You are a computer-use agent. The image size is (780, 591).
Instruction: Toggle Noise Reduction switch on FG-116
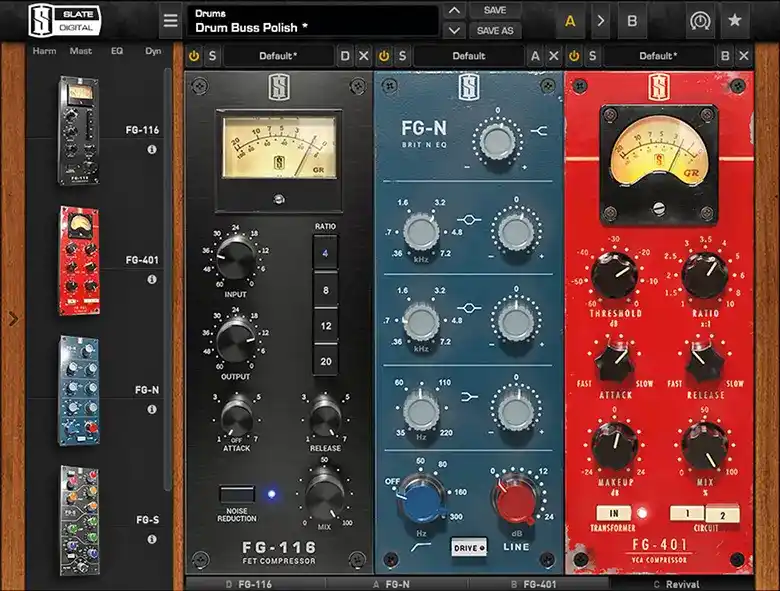pyautogui.click(x=237, y=494)
